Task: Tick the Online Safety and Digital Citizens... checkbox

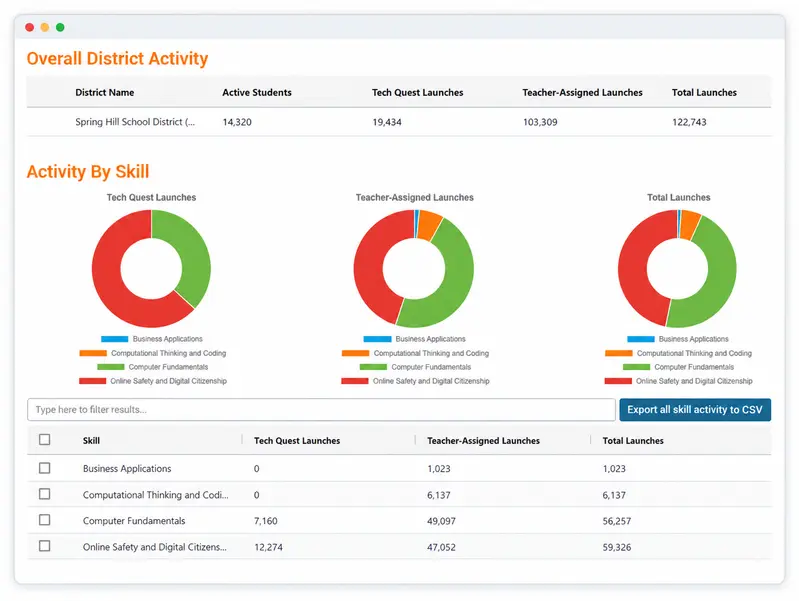Action: click(45, 546)
